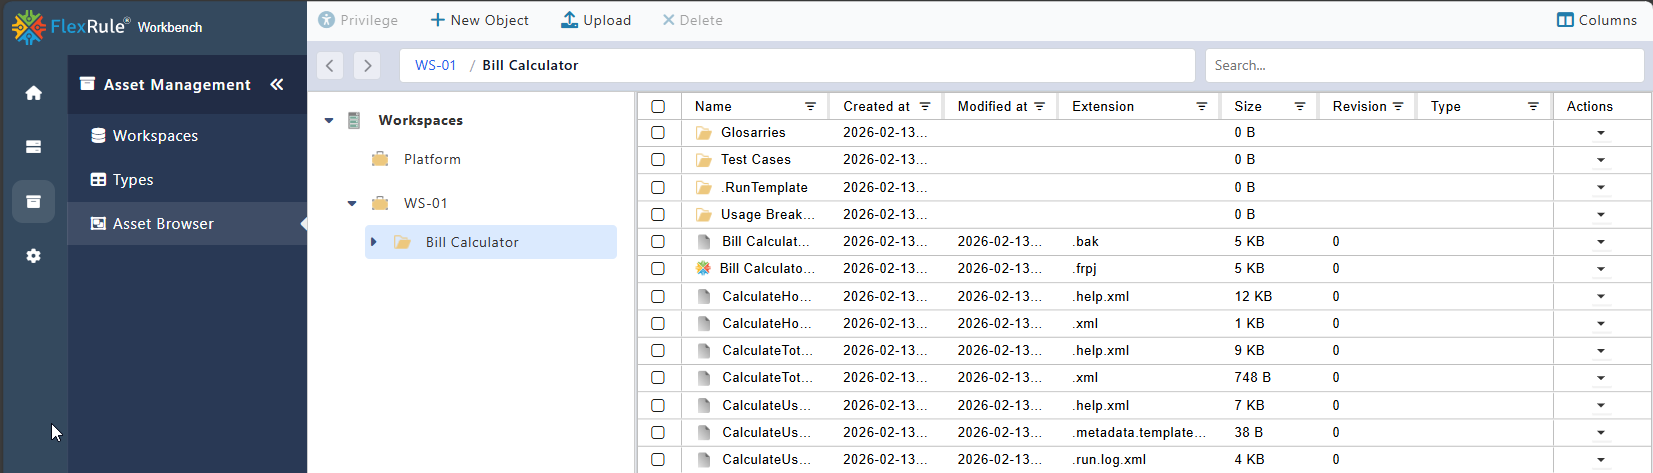Image resolution: width=1653 pixels, height=473 pixels.
Task: Select Asset Browser in Asset Management menu
Action: coord(187,224)
